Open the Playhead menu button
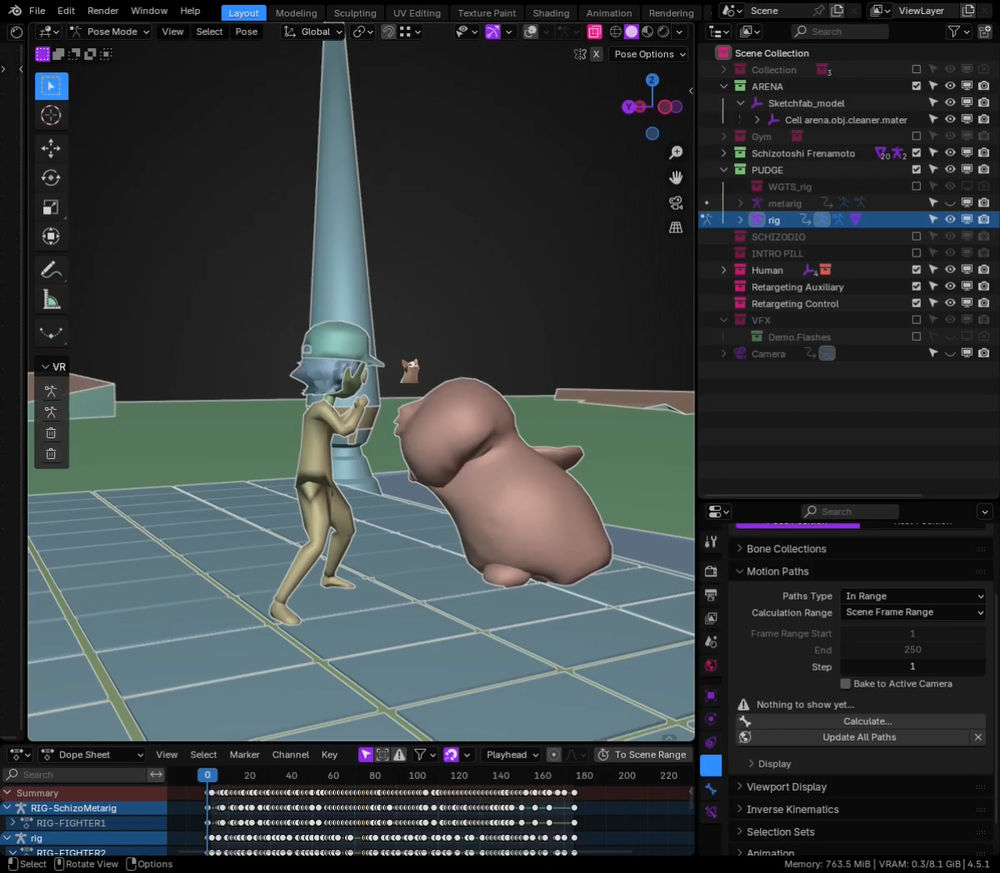Viewport: 1000px width, 873px height. 511,754
